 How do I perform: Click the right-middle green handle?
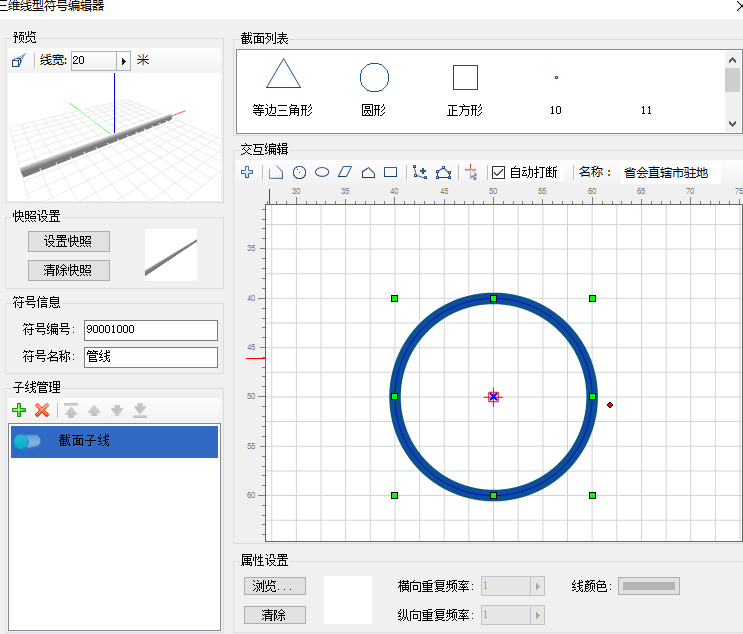pyautogui.click(x=592, y=397)
